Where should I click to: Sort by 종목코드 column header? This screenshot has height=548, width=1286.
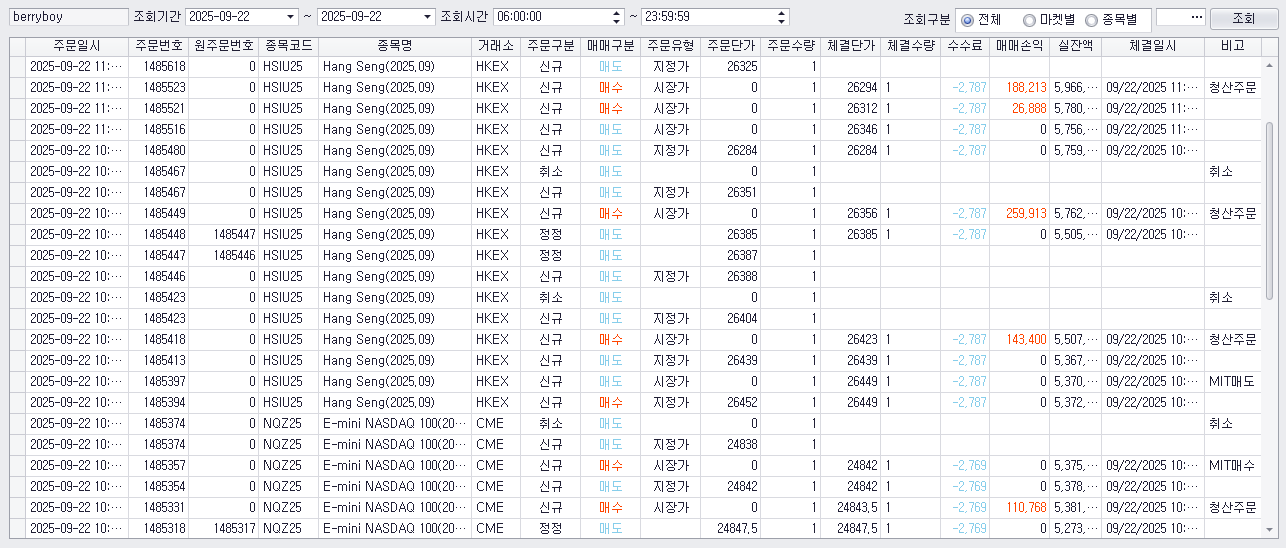tap(289, 46)
